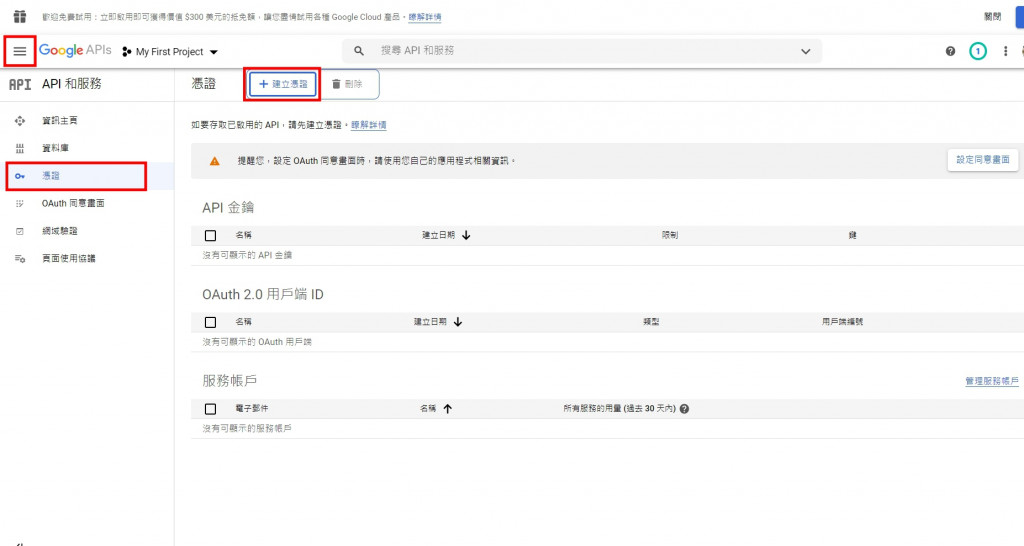Click the API 和服務 sidebar header
Viewport: 1024px width, 546px height.
tap(72, 84)
